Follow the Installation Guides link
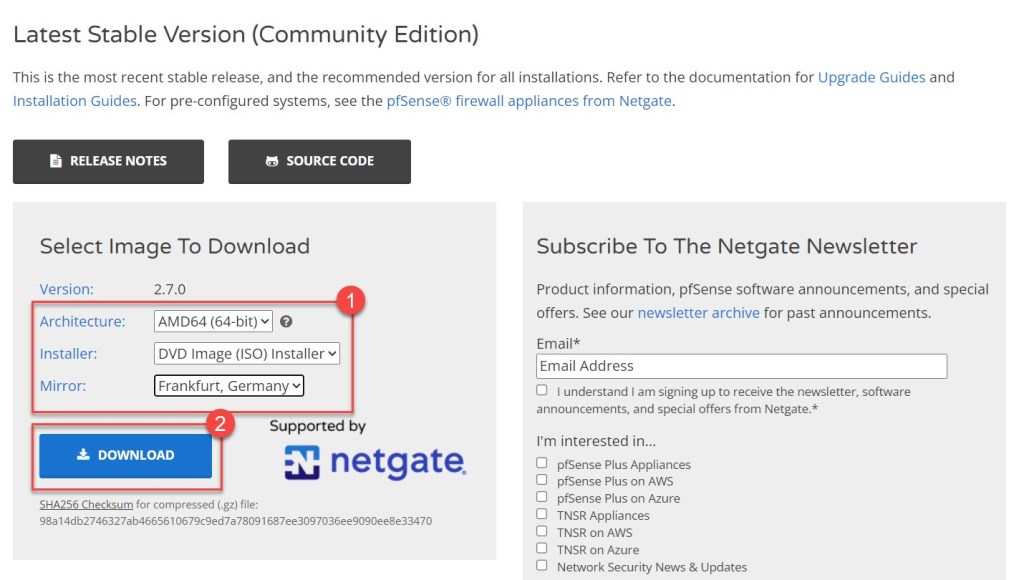1024x580 pixels. coord(75,100)
